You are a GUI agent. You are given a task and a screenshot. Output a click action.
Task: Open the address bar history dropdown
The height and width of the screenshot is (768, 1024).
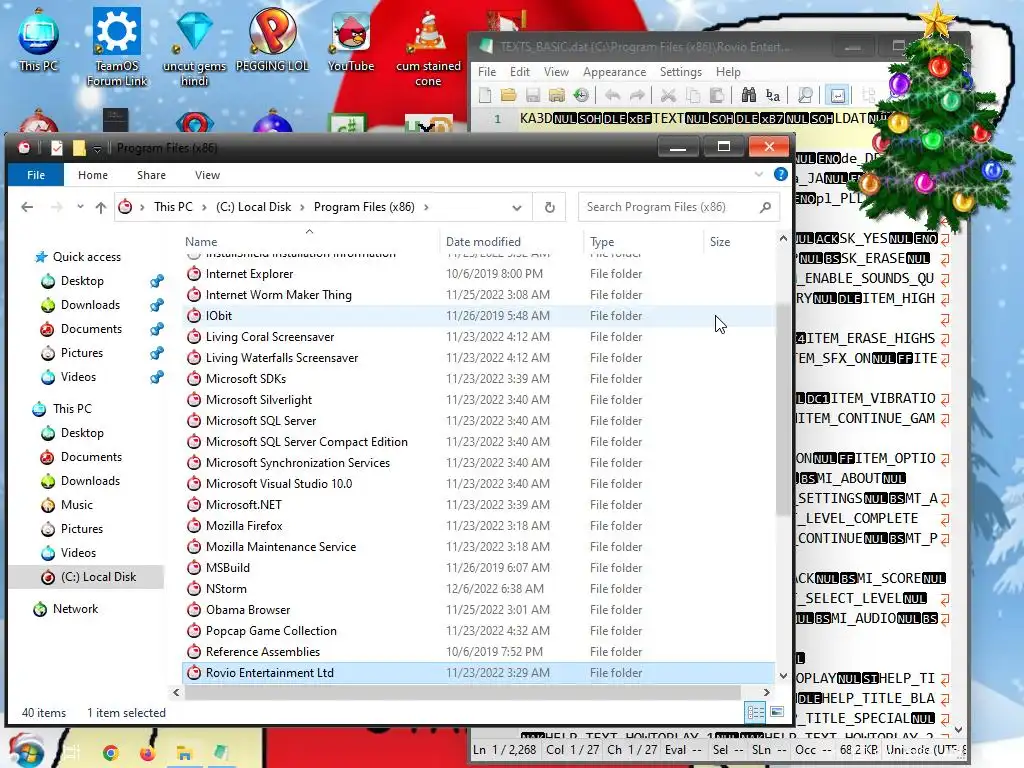click(517, 208)
